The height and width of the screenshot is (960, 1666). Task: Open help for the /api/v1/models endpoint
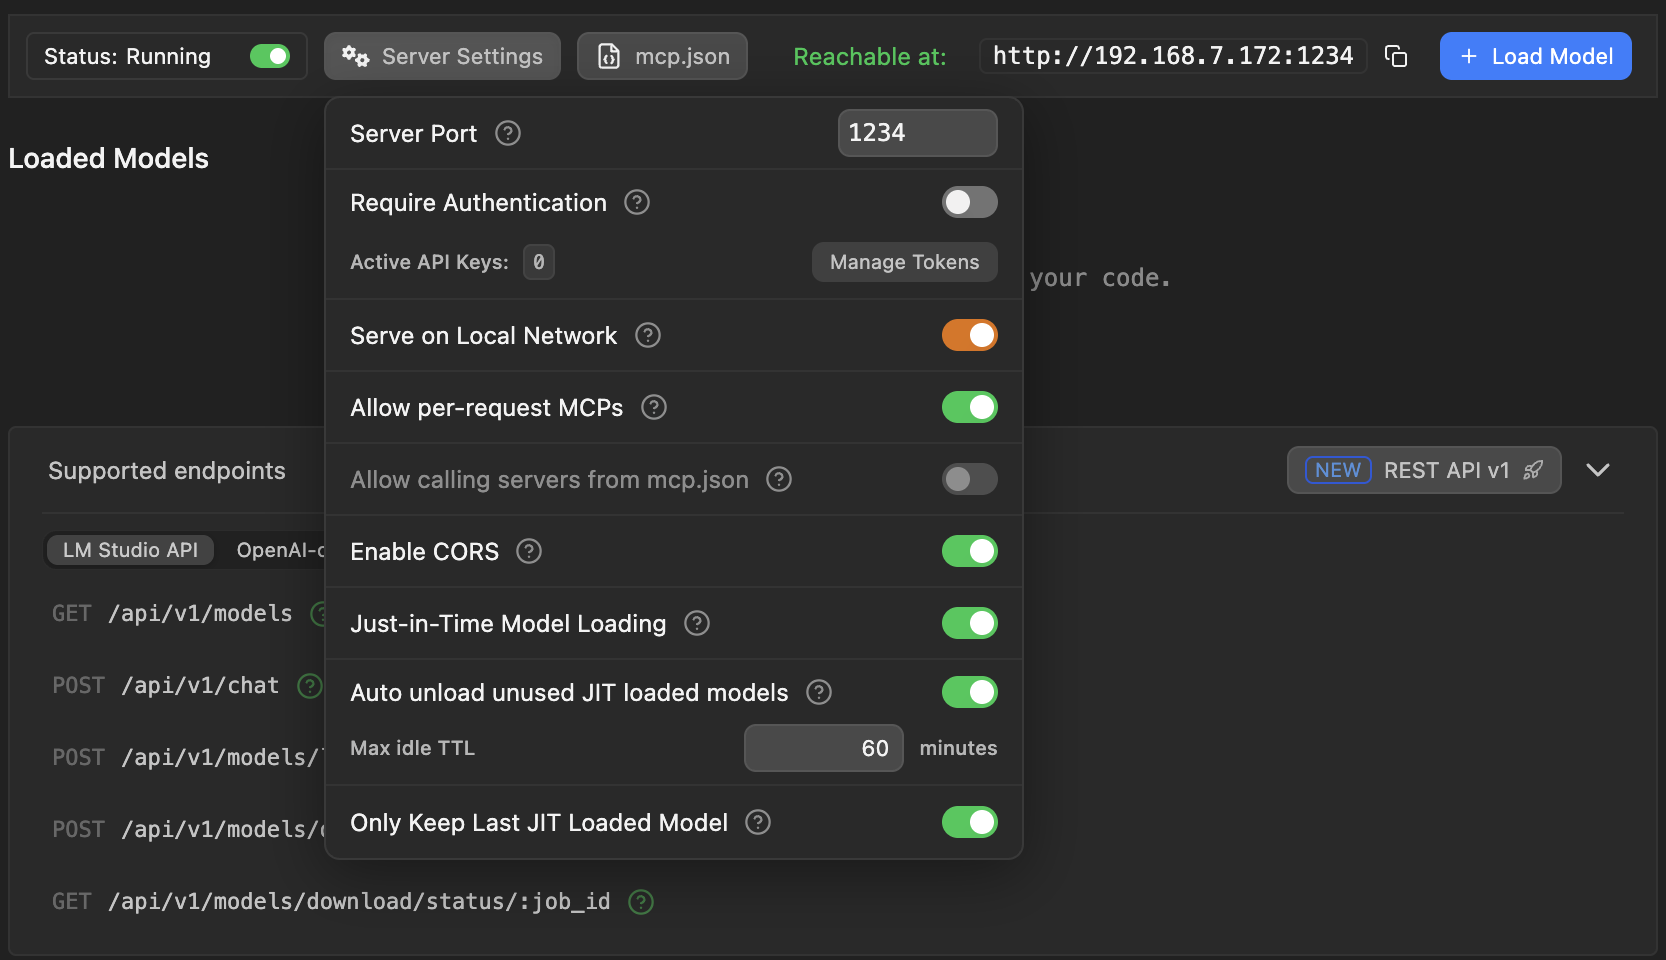coord(320,614)
